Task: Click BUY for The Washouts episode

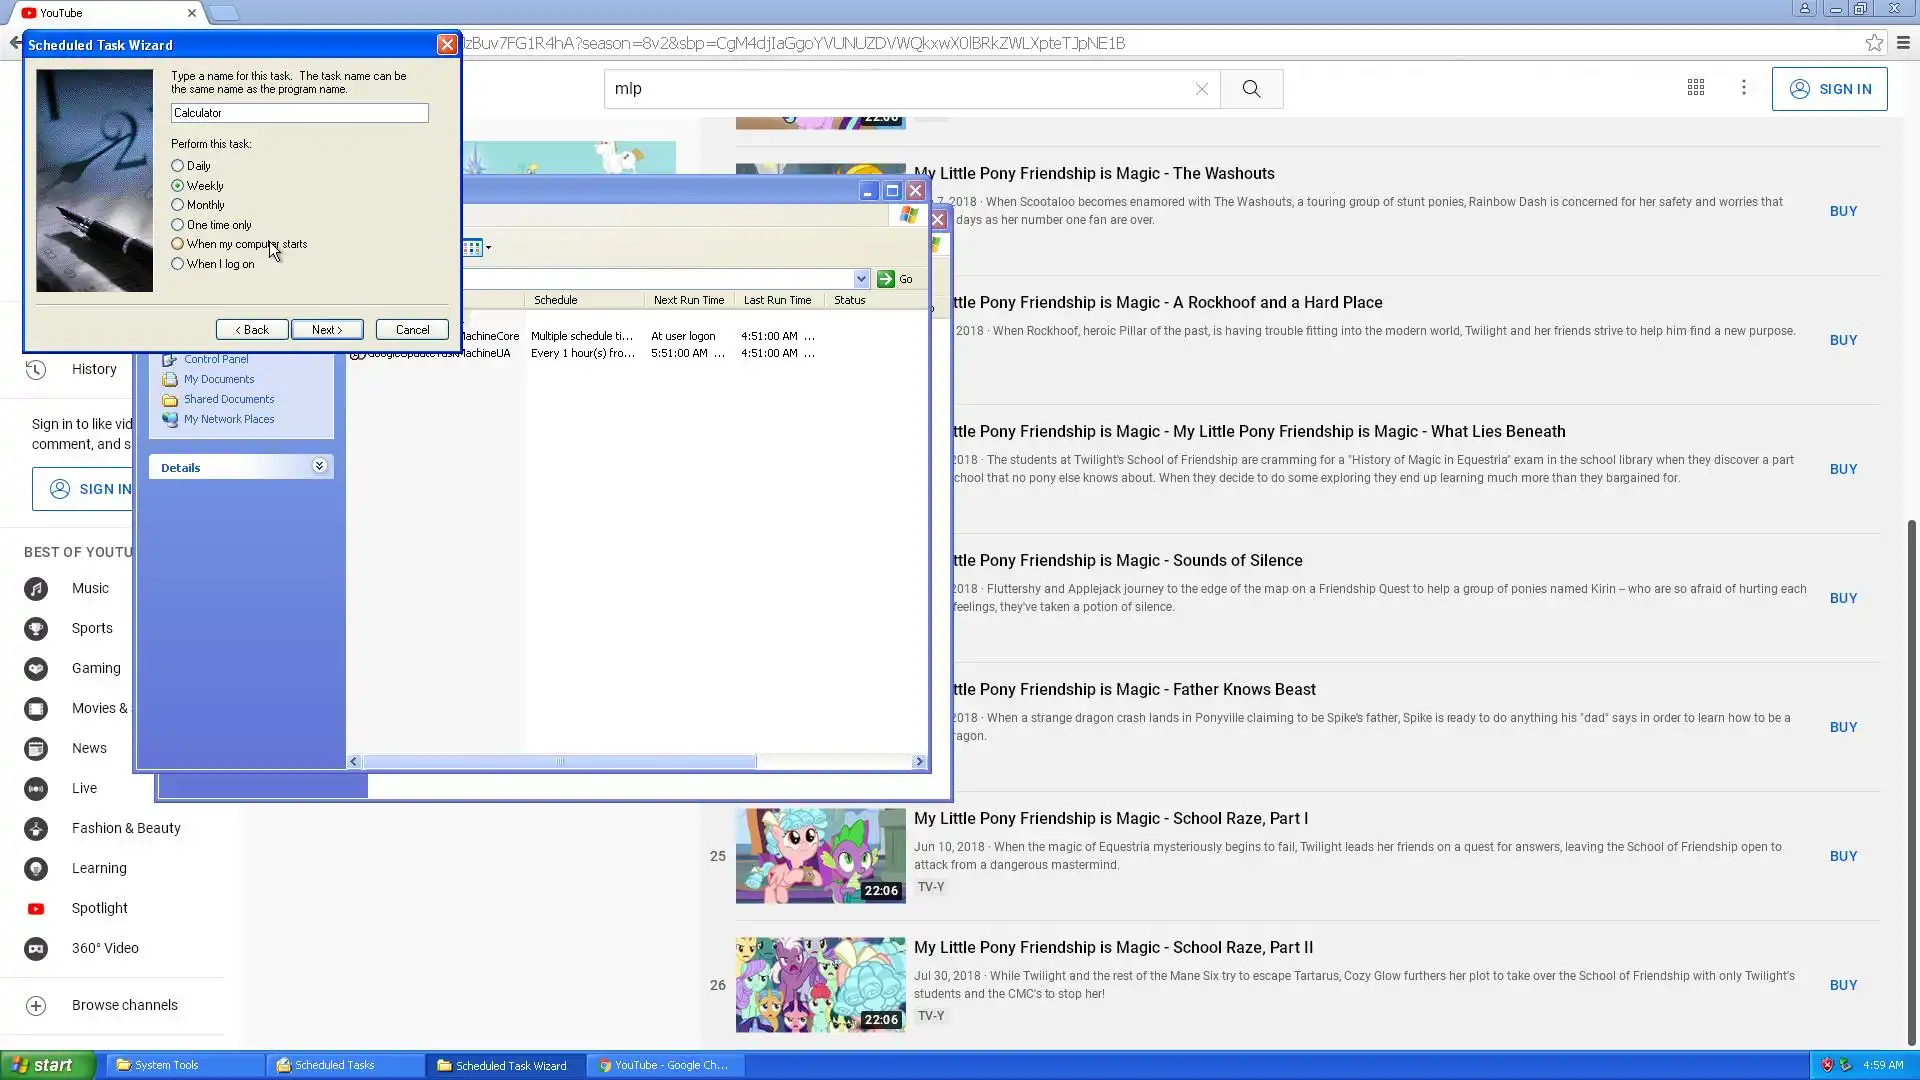Action: pos(1843,211)
